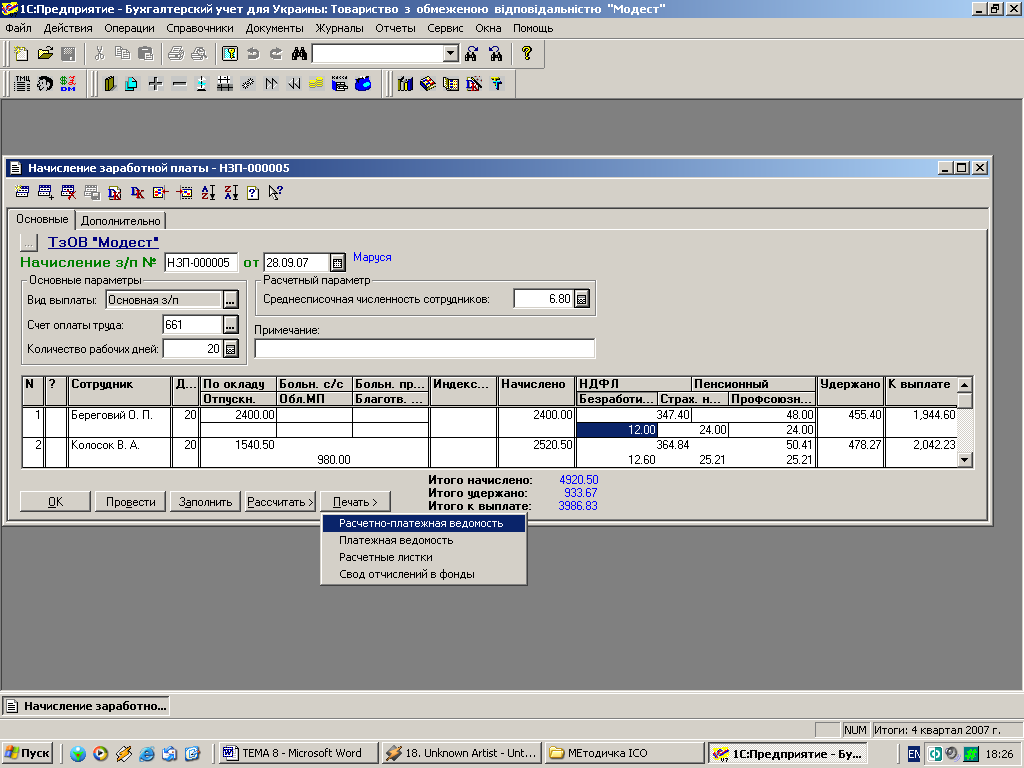The image size is (1024, 768).
Task: Click the Маруся user link
Action: coord(372,257)
